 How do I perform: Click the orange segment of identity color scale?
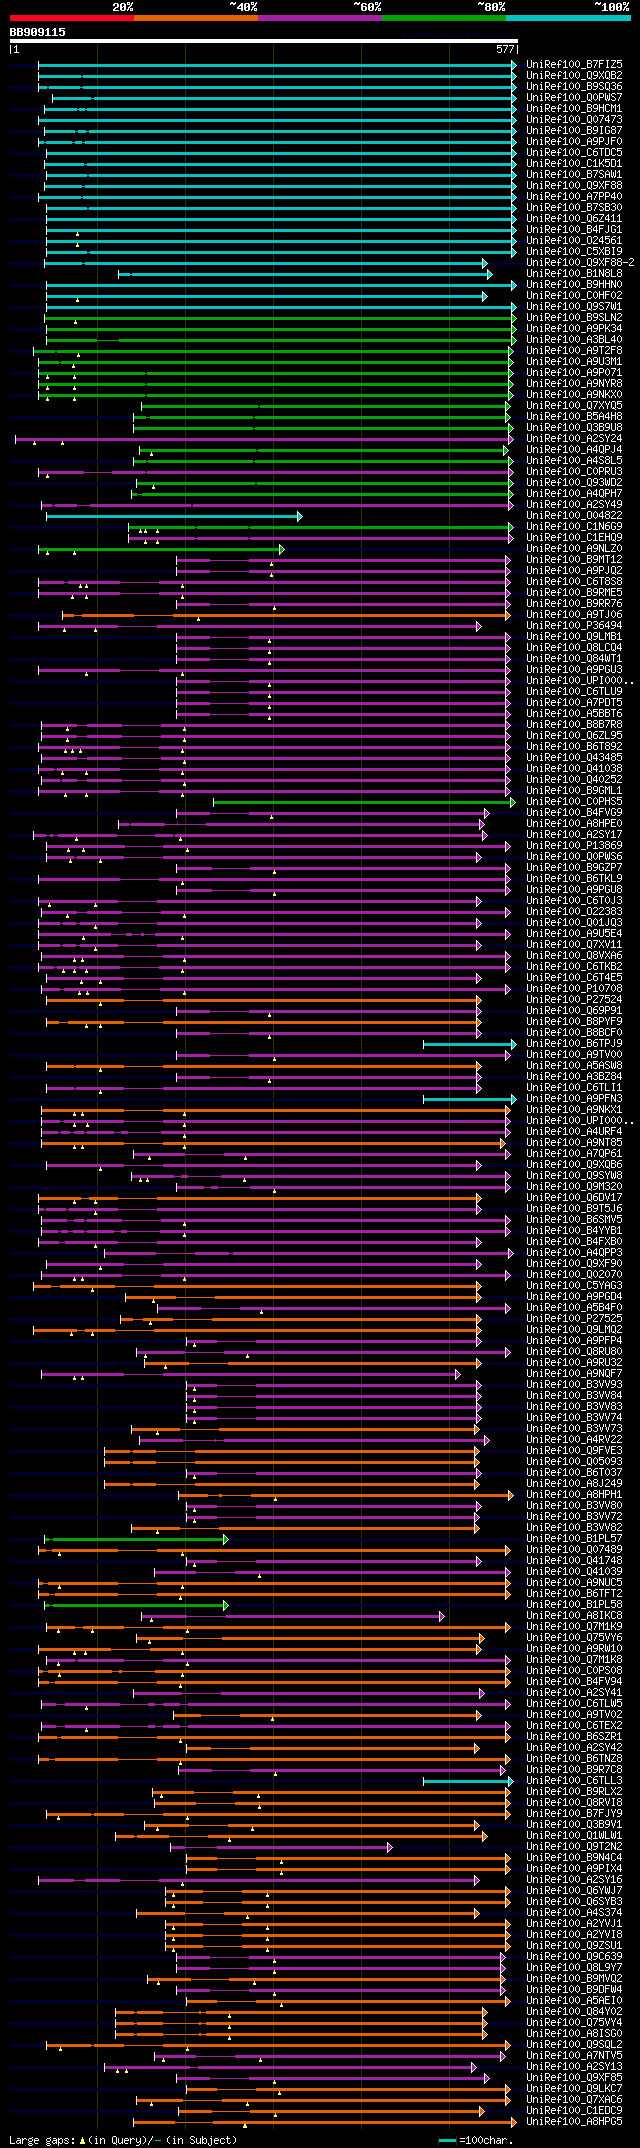point(195,18)
